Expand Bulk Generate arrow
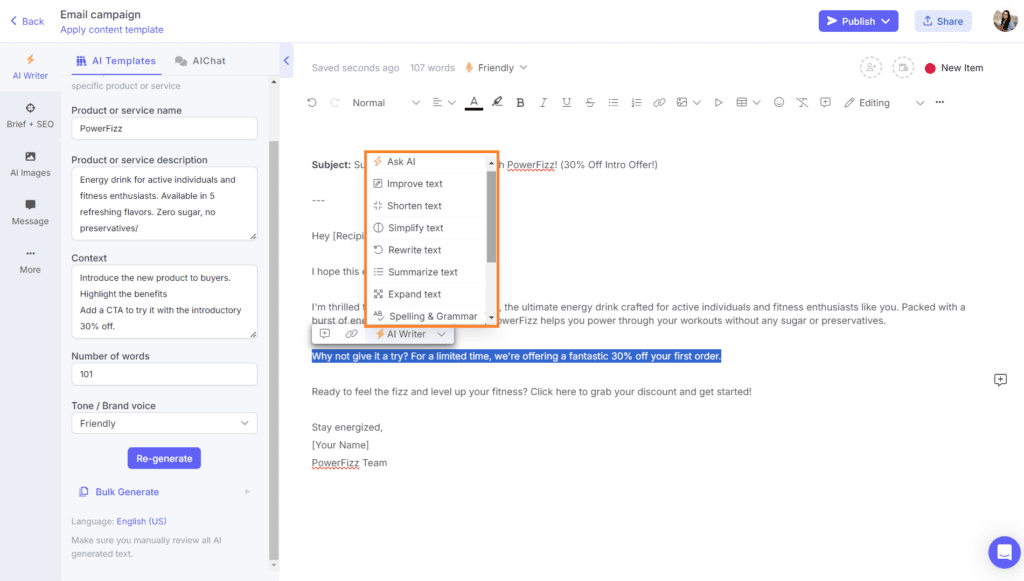 coord(248,492)
